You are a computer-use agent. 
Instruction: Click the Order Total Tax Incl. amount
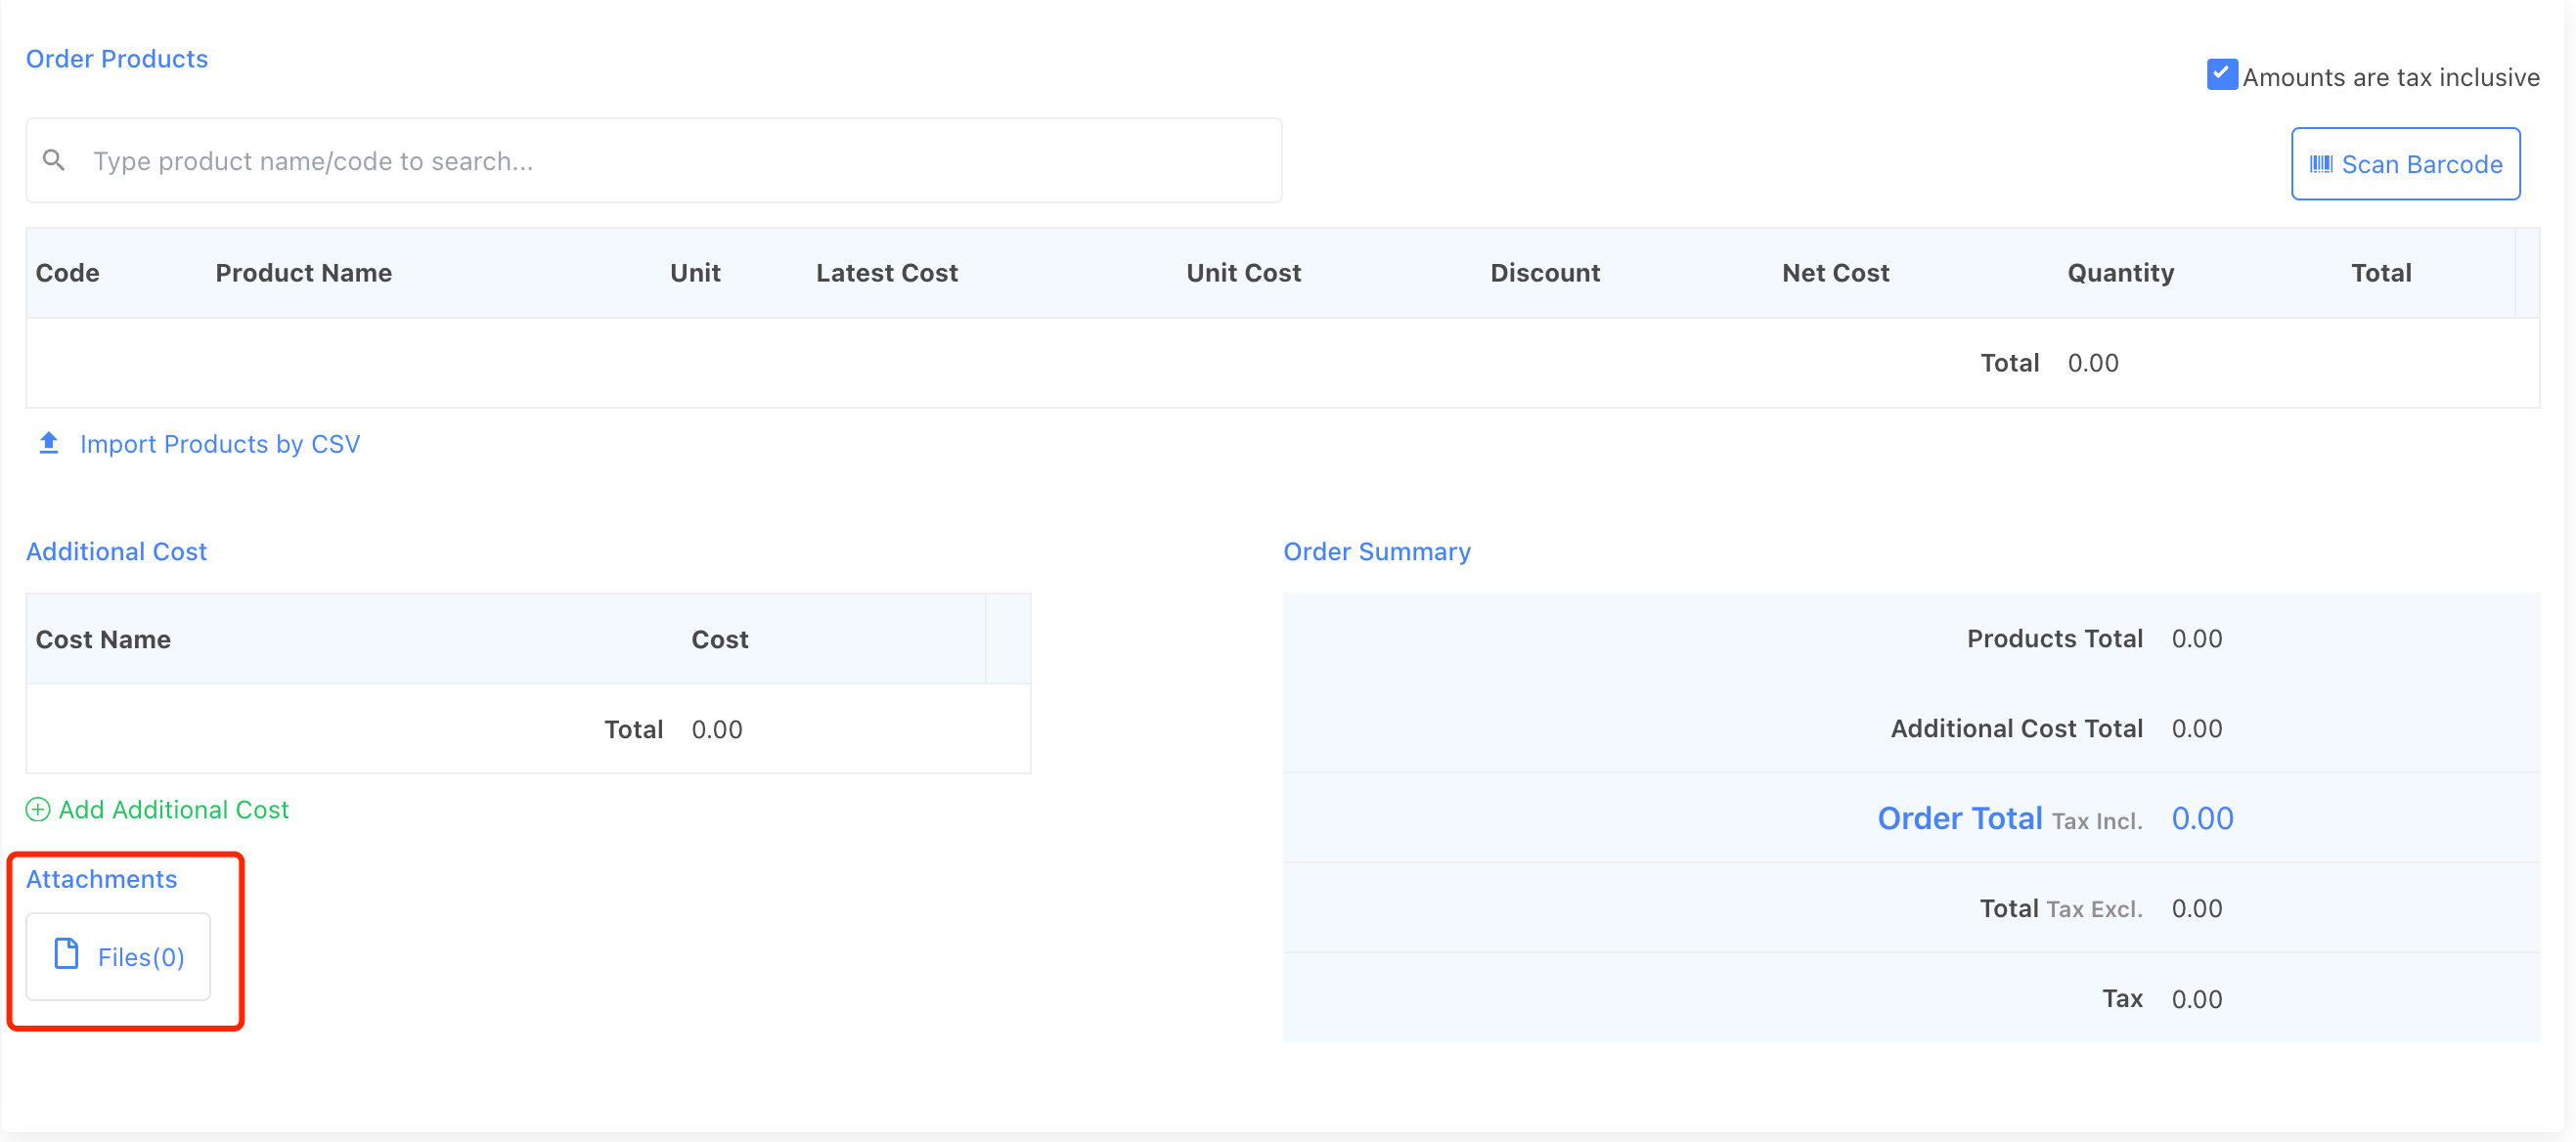click(x=2201, y=818)
